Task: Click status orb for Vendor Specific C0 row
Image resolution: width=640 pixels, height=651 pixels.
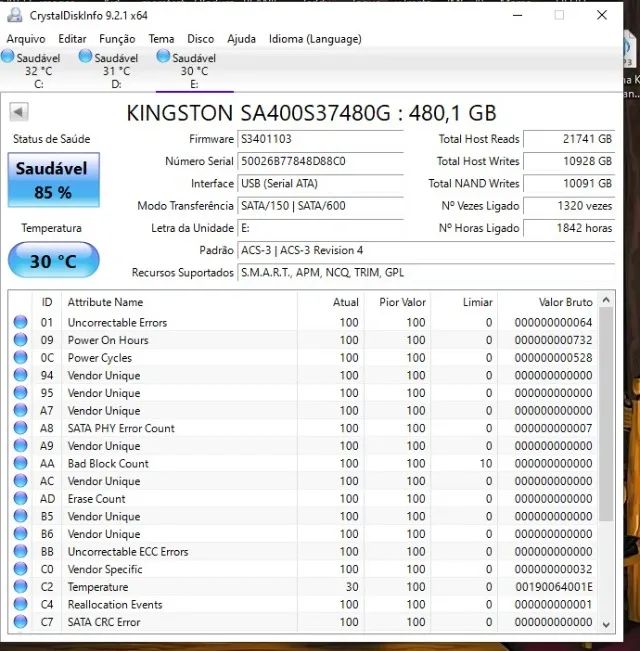Action: (20, 569)
